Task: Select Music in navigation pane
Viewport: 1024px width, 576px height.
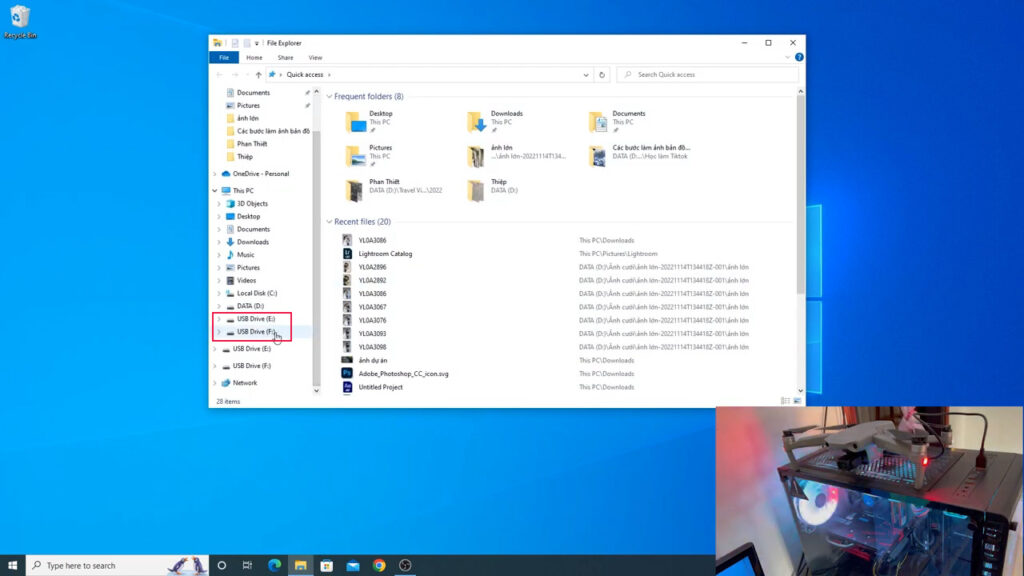Action: [246, 255]
